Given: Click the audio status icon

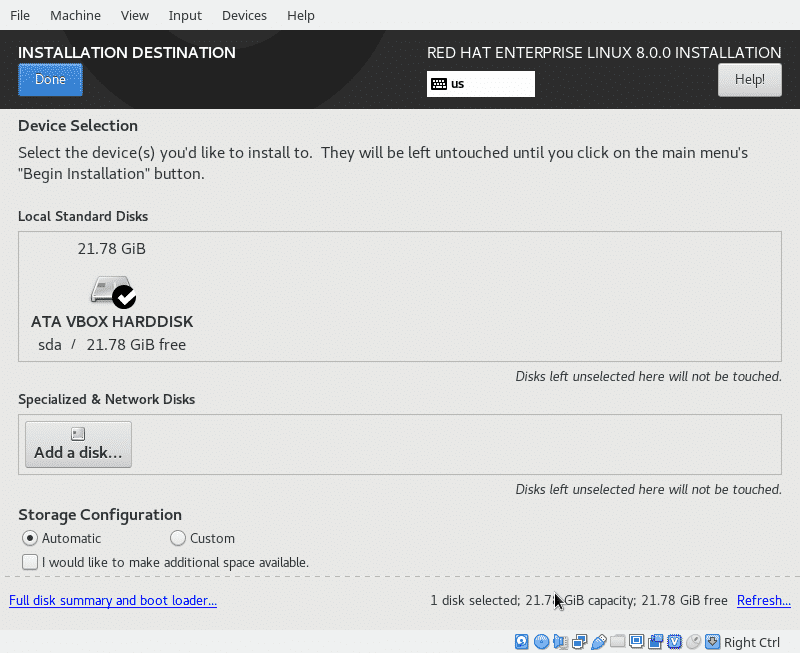Looking at the screenshot, I should point(560,641).
